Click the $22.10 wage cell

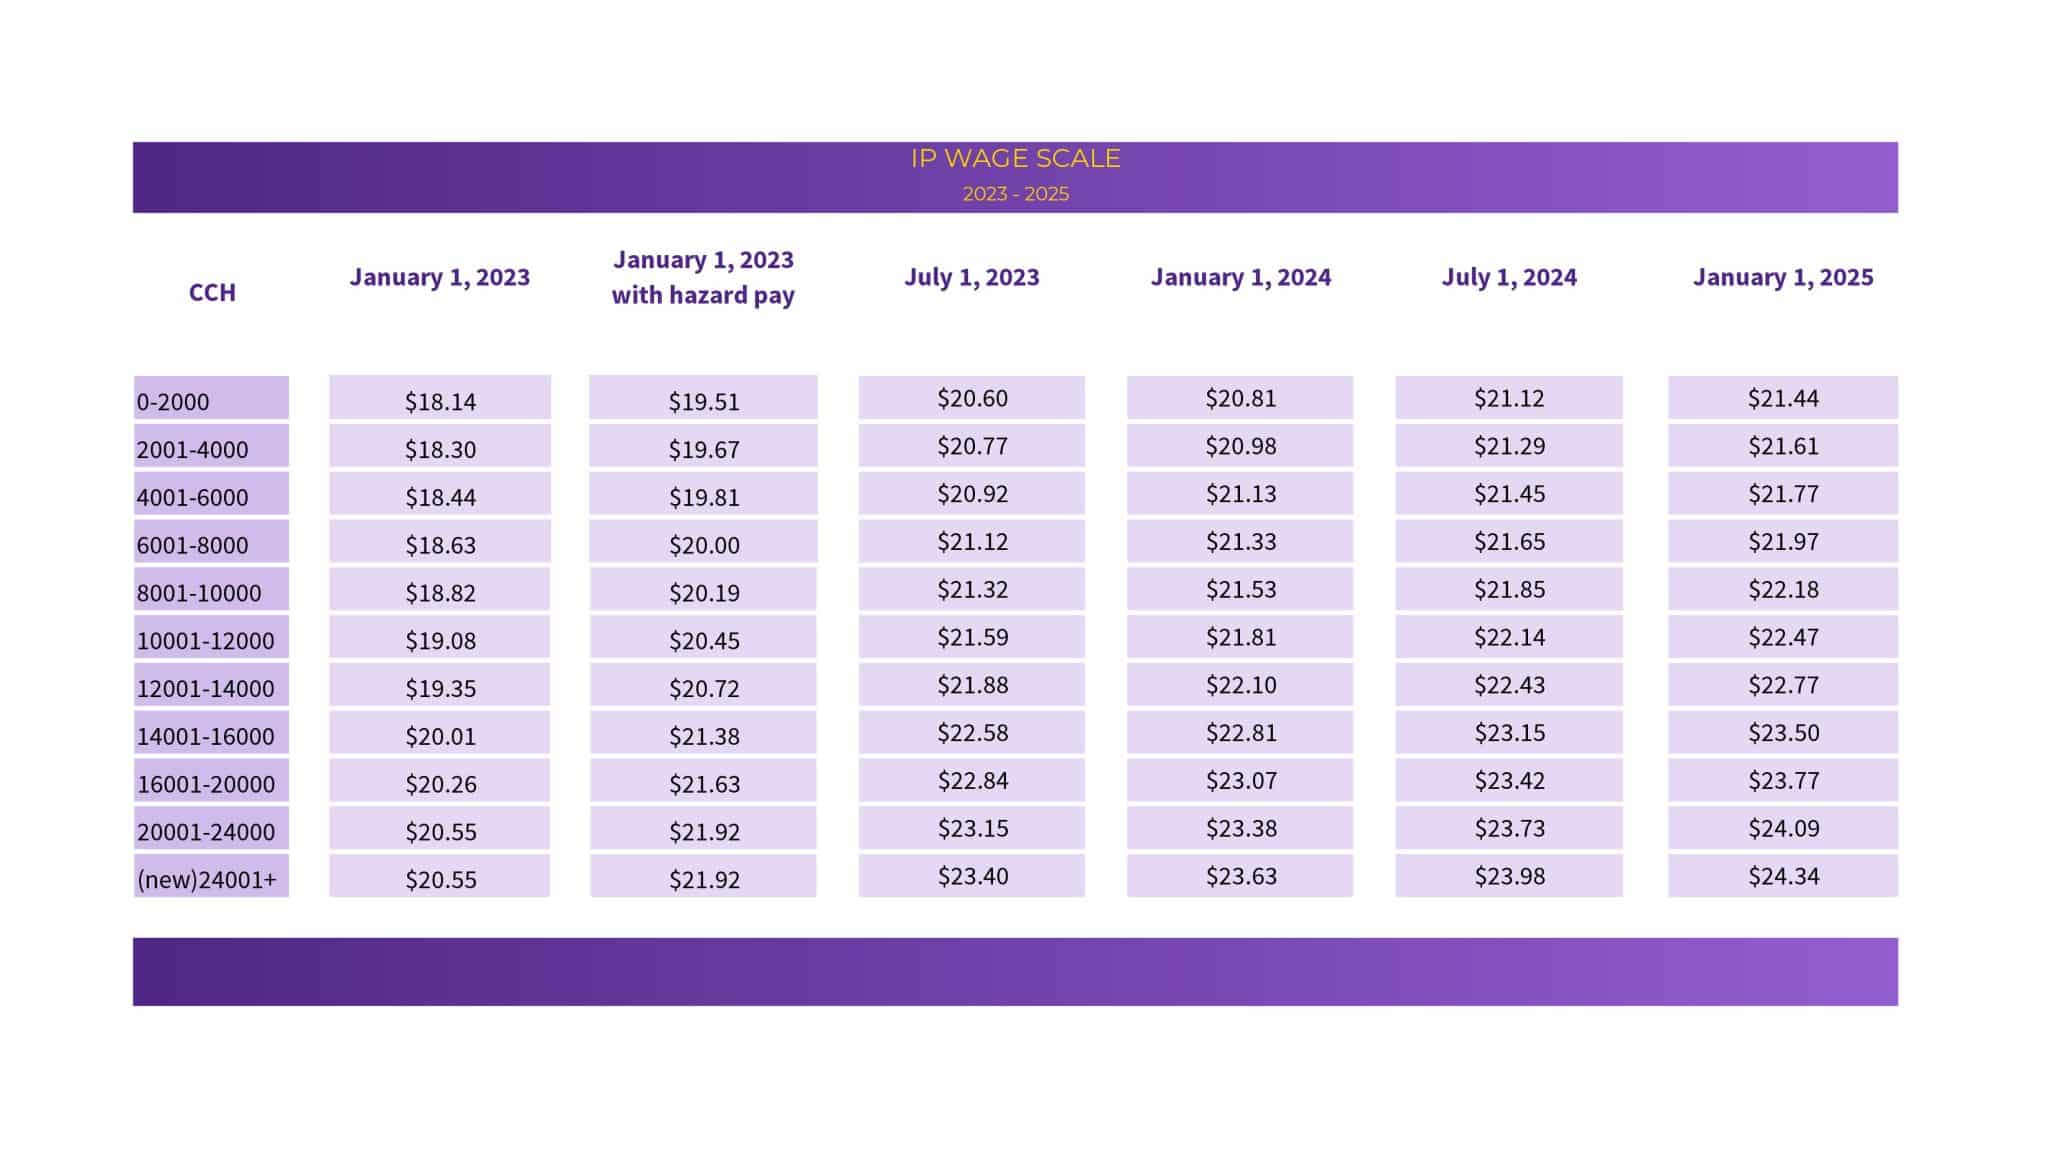click(x=1240, y=685)
